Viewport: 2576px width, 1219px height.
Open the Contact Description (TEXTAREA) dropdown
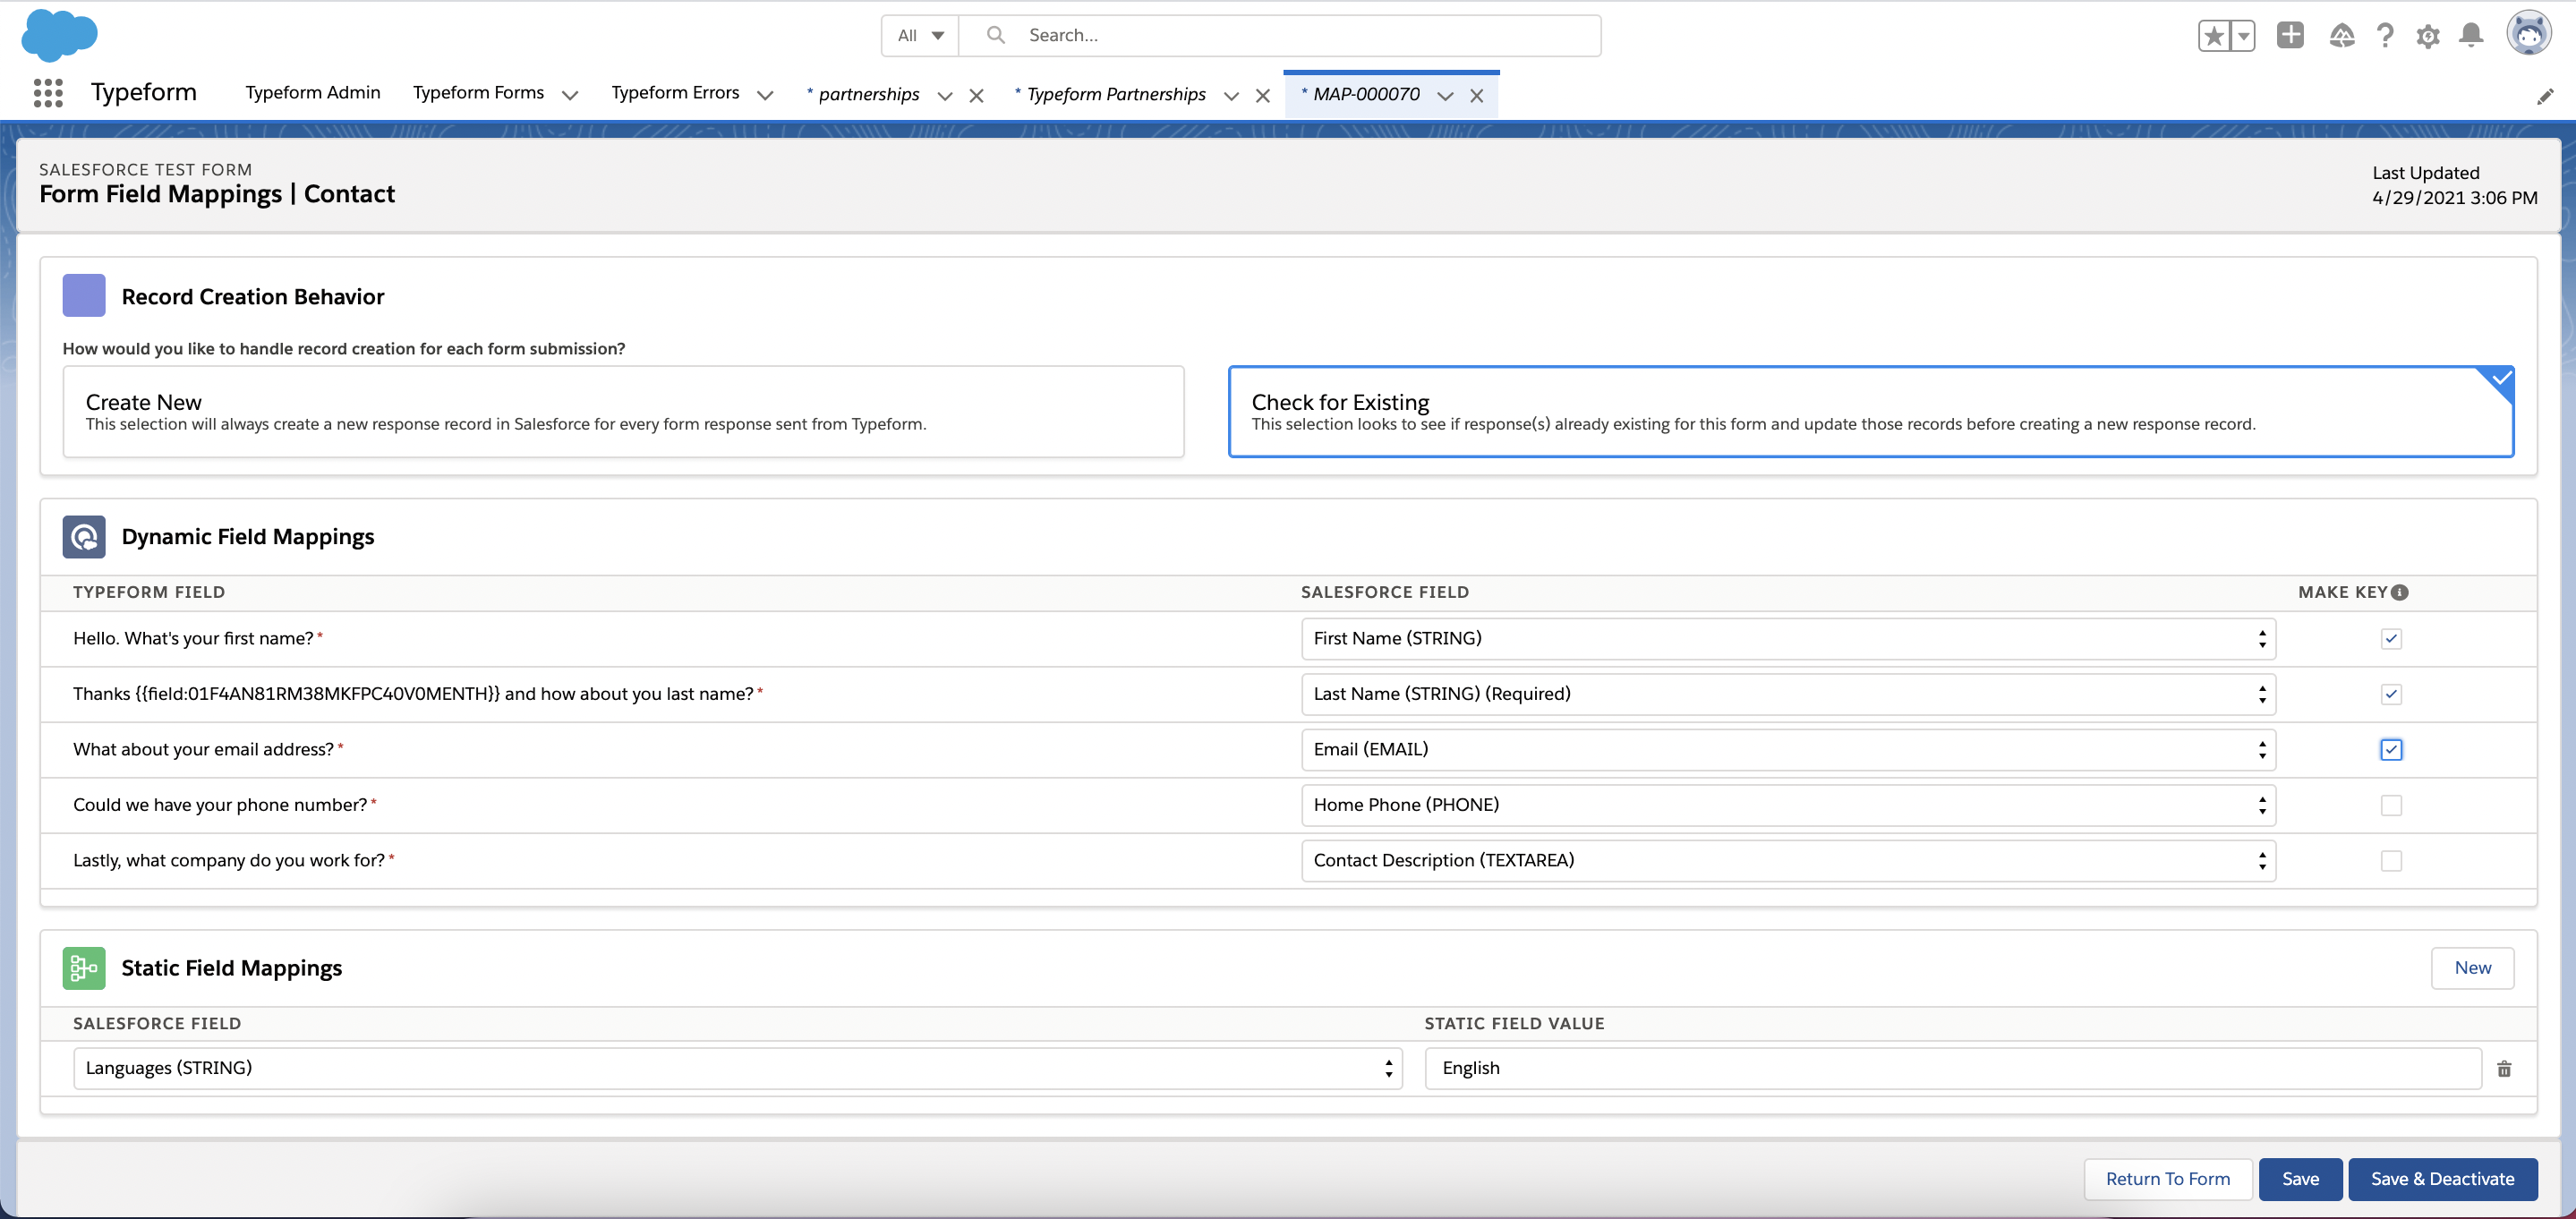1788,861
